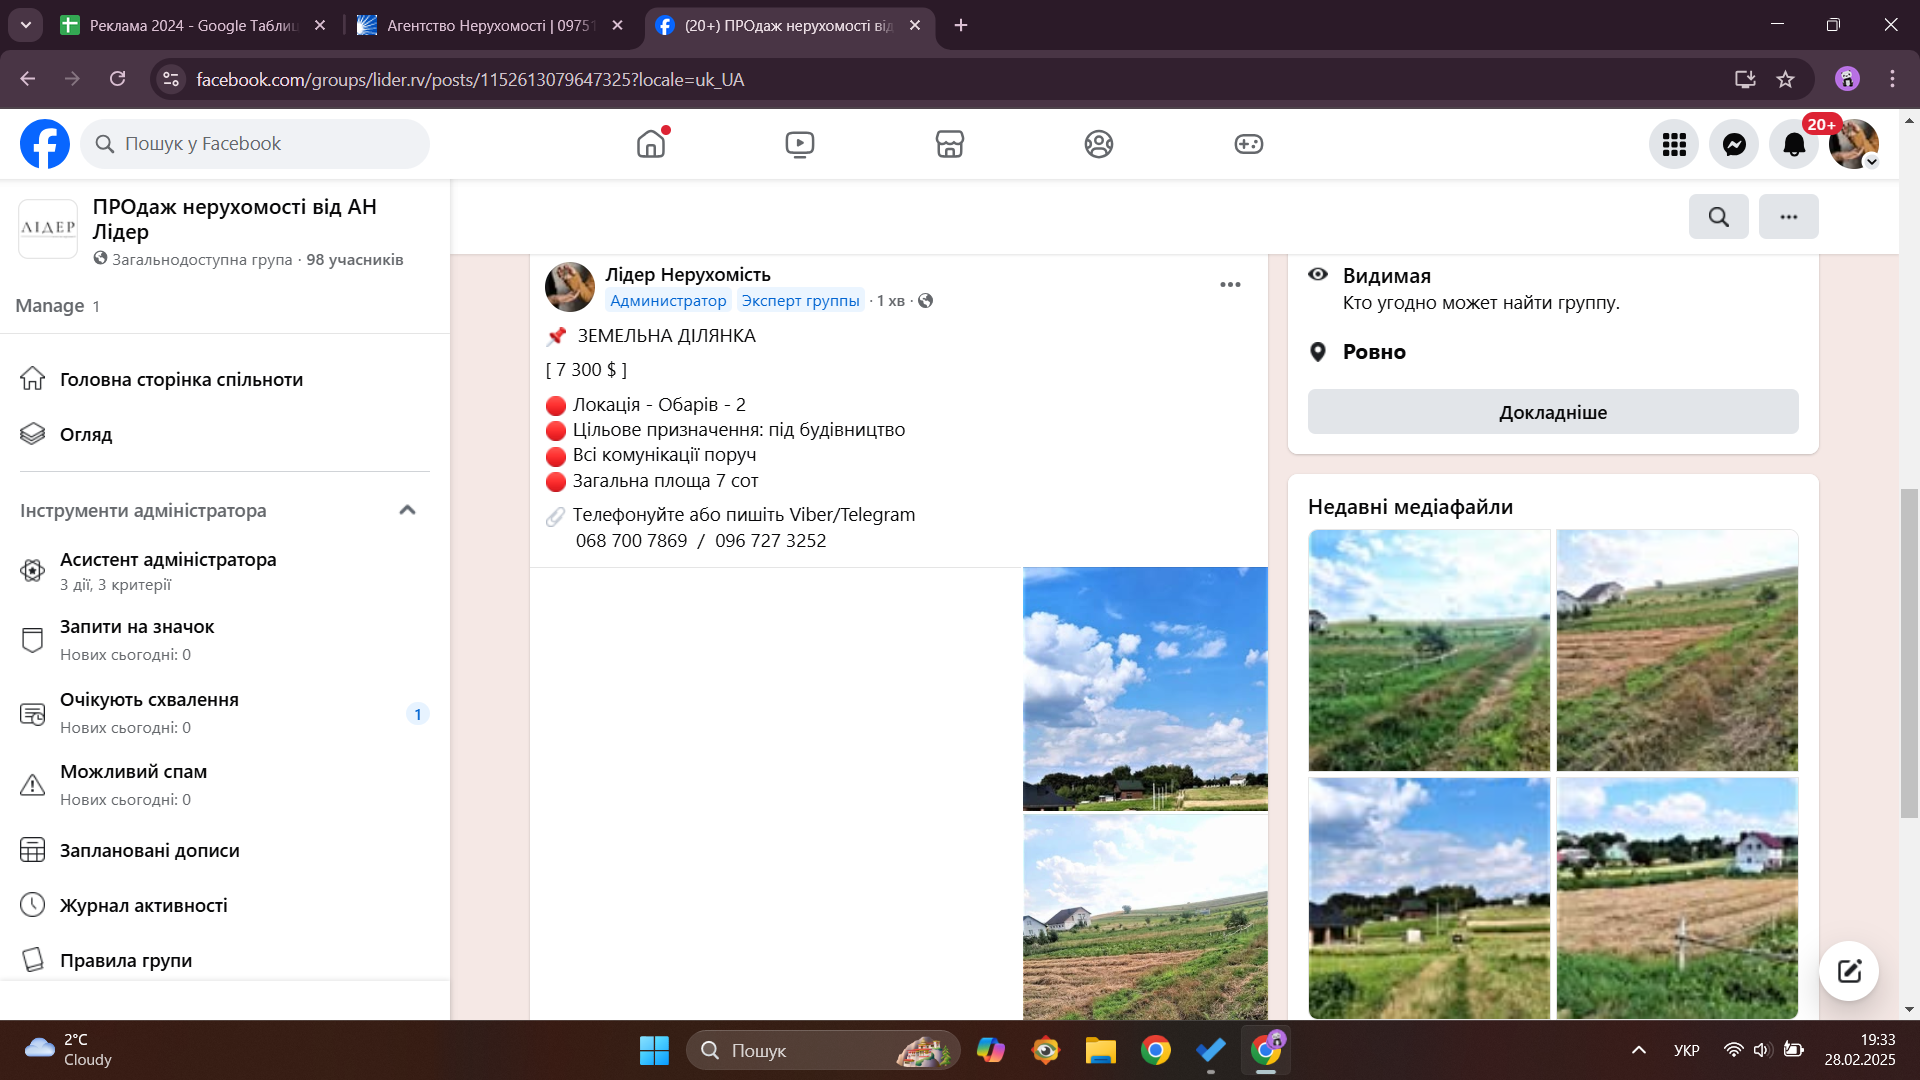This screenshot has width=1920, height=1080.
Task: Bookmark page with star icon
Action: pos(1785,79)
